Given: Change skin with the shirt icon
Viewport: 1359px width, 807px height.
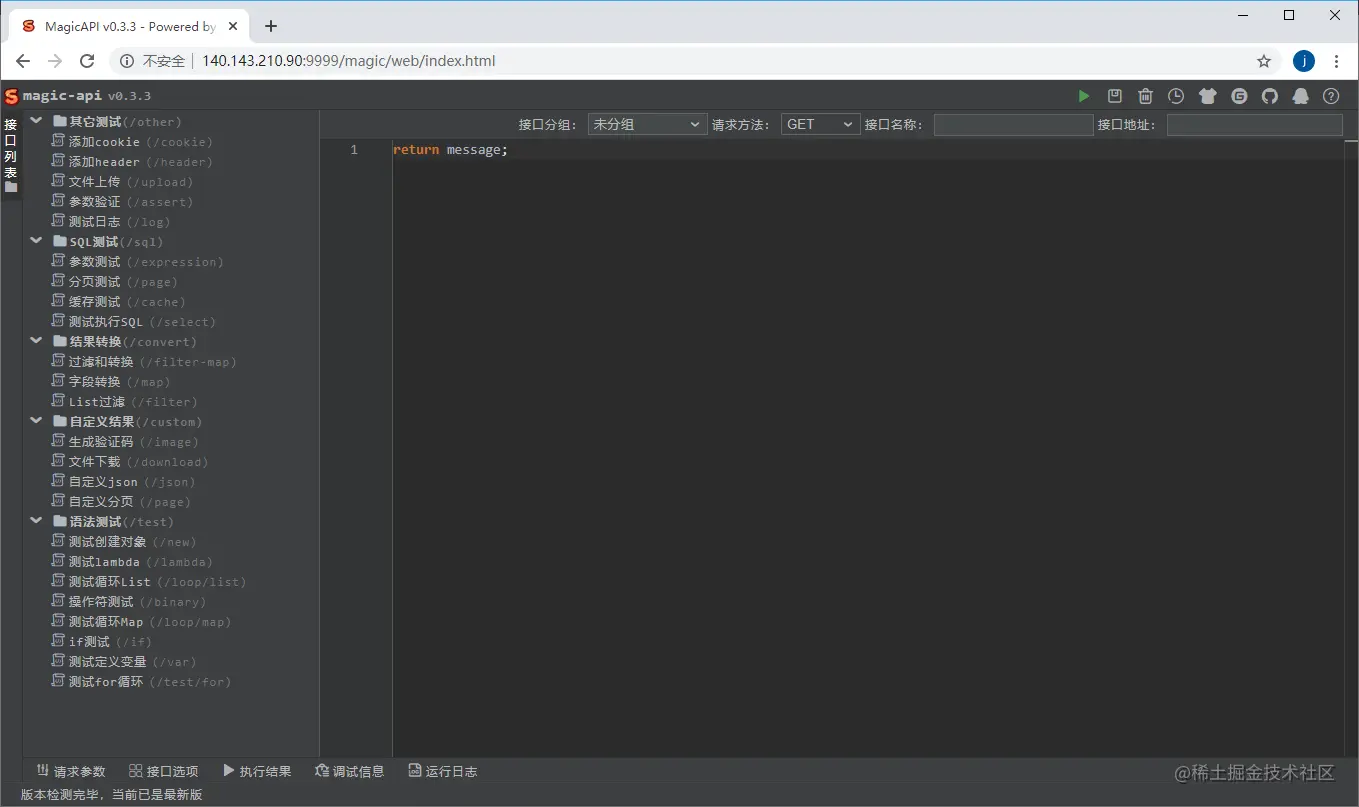Looking at the screenshot, I should click(1207, 96).
